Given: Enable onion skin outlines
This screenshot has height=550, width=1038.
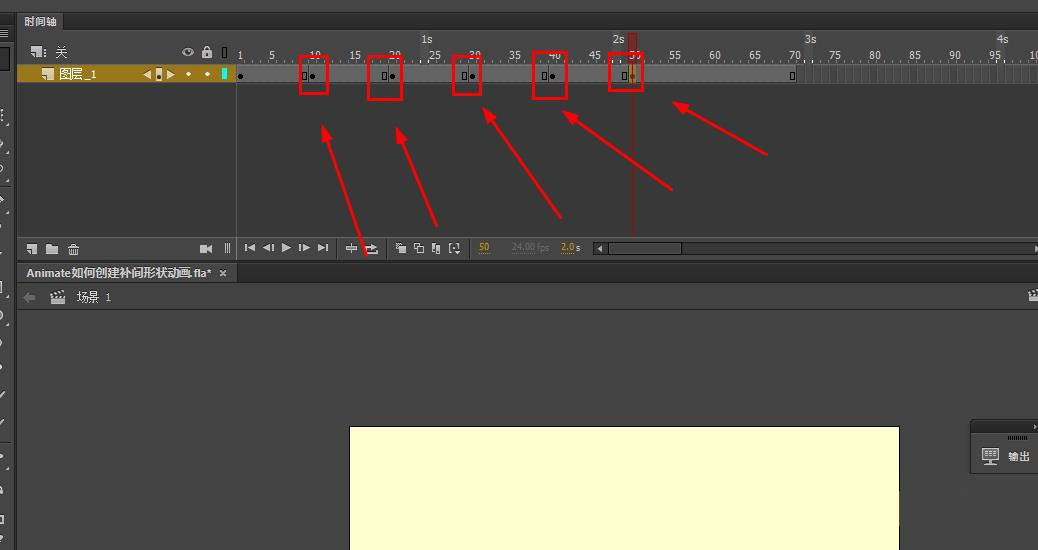Looking at the screenshot, I should (419, 248).
